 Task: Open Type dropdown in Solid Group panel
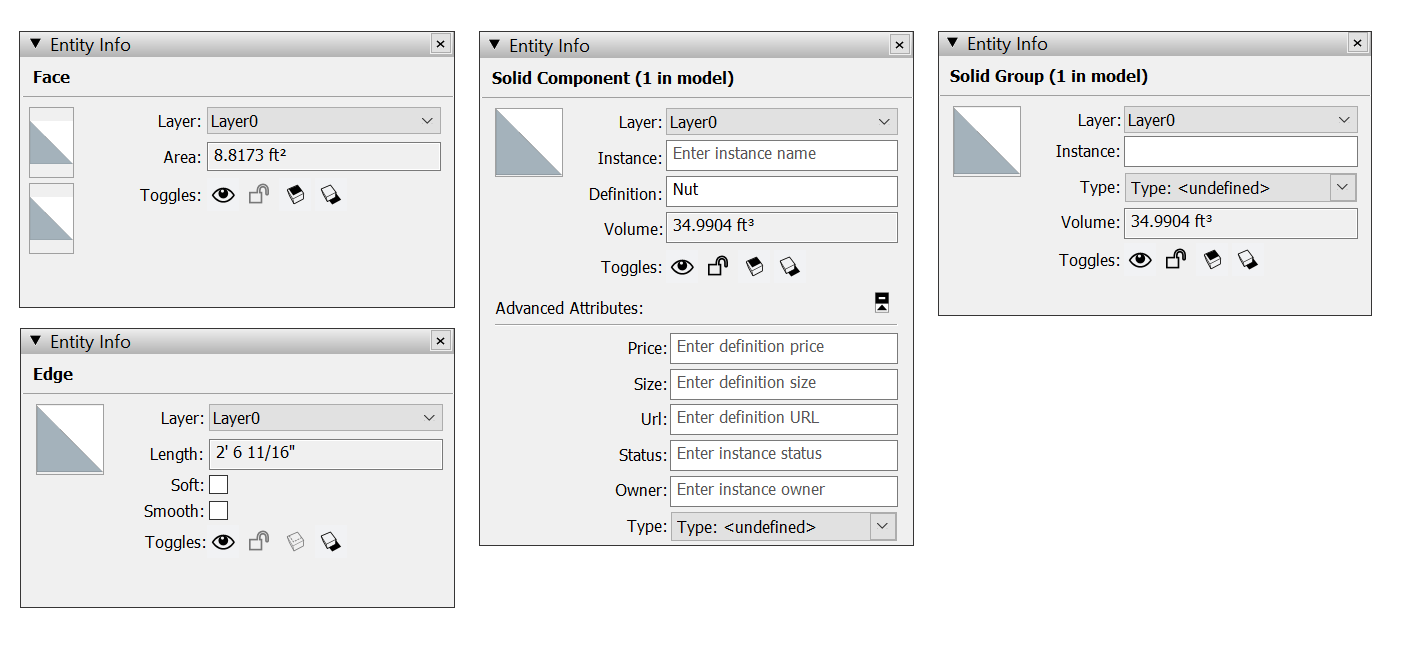[1241, 188]
